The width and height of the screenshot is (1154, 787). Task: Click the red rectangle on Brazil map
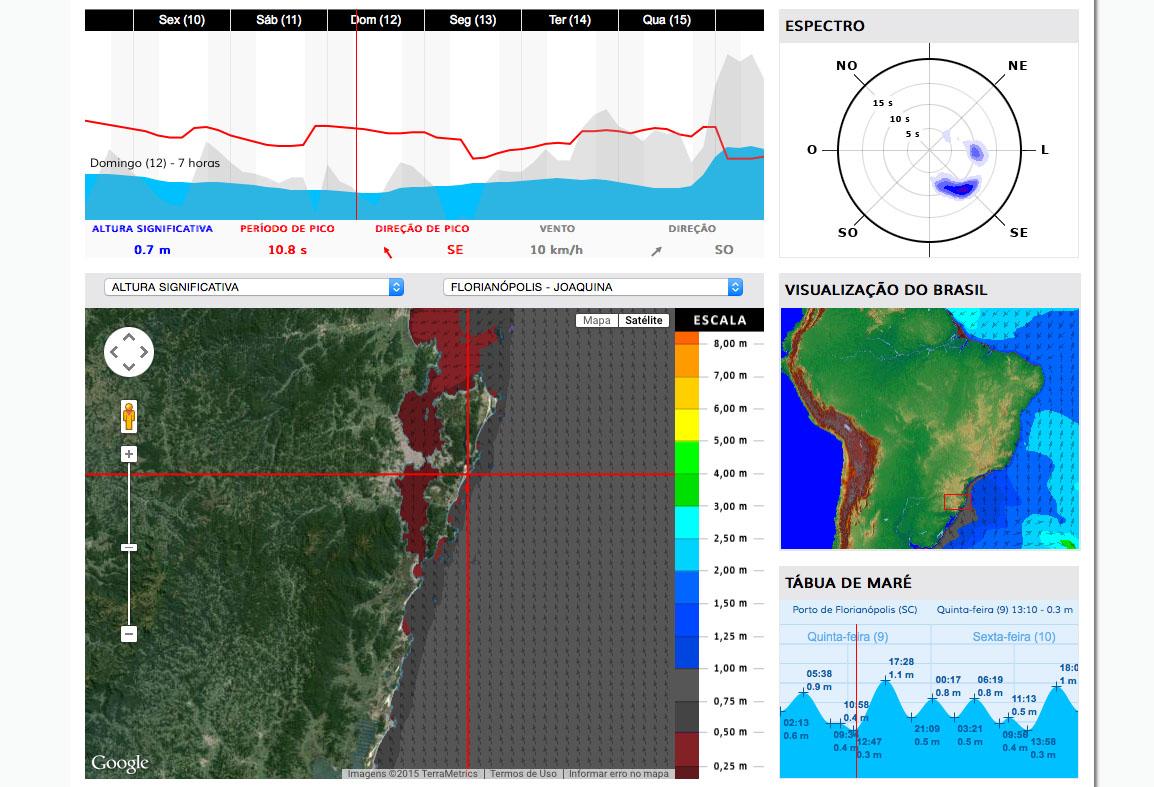pyautogui.click(x=956, y=502)
